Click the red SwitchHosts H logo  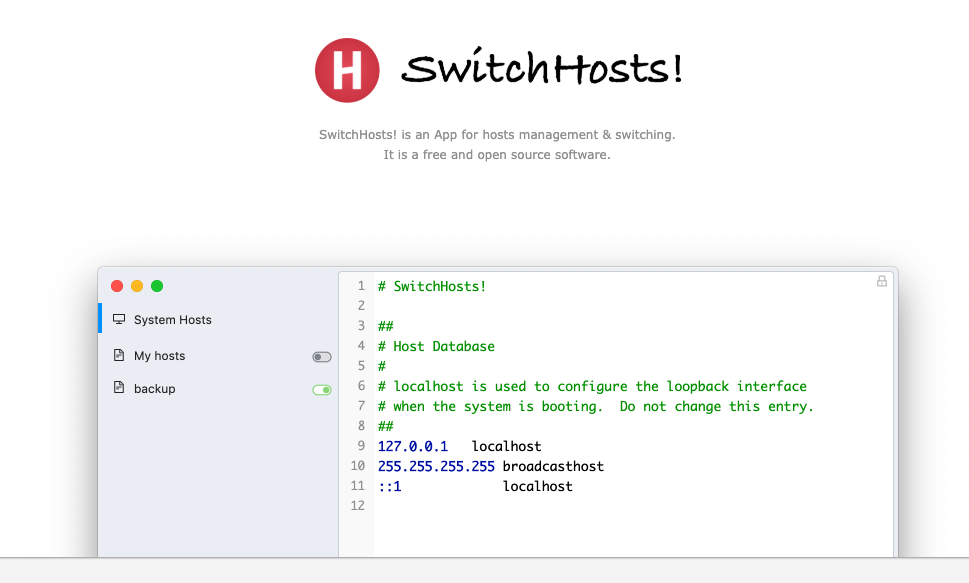coord(347,70)
